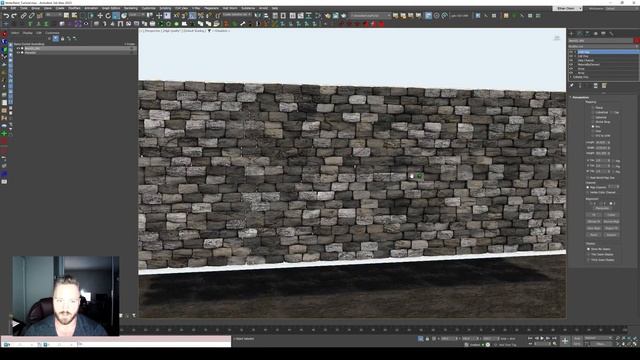Open the render preset dropdown in toolbar
Screen dimensions: 640x360
click(371, 16)
